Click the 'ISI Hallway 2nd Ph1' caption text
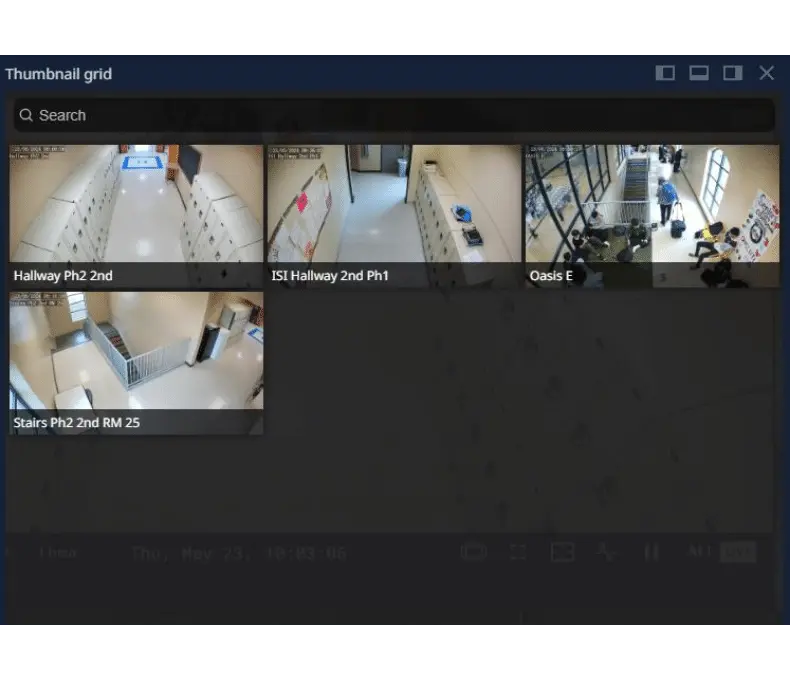Screen dimensions: 790x680 (330, 276)
